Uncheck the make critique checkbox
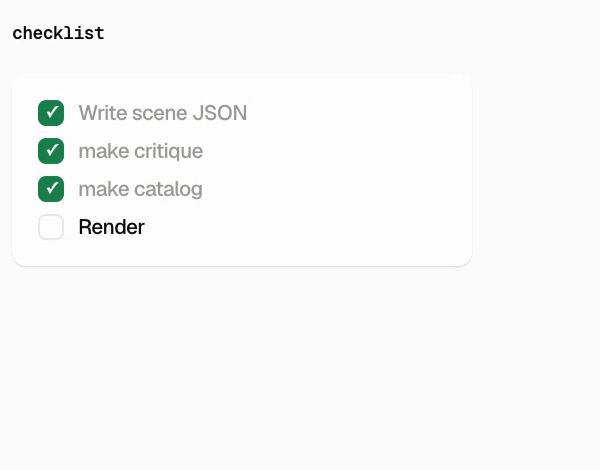600x470 pixels. [51, 151]
